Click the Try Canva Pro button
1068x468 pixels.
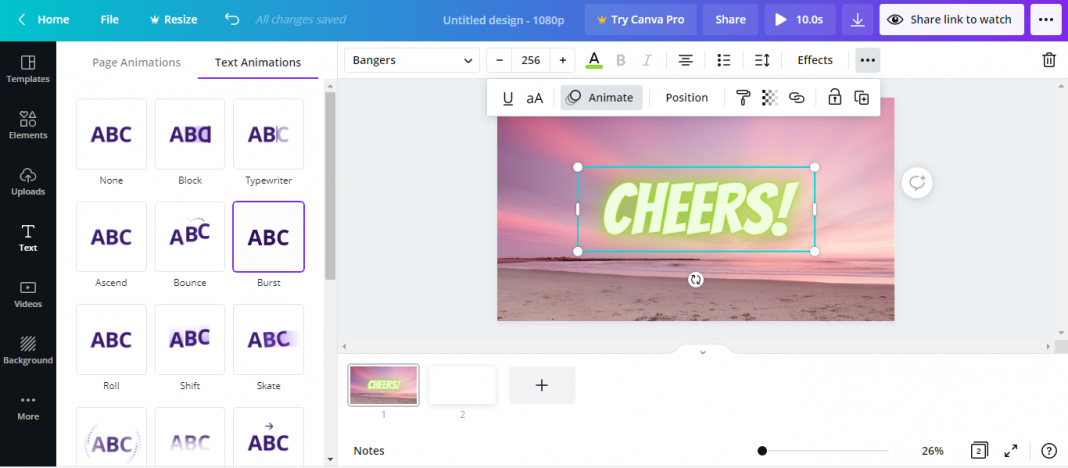coord(640,19)
